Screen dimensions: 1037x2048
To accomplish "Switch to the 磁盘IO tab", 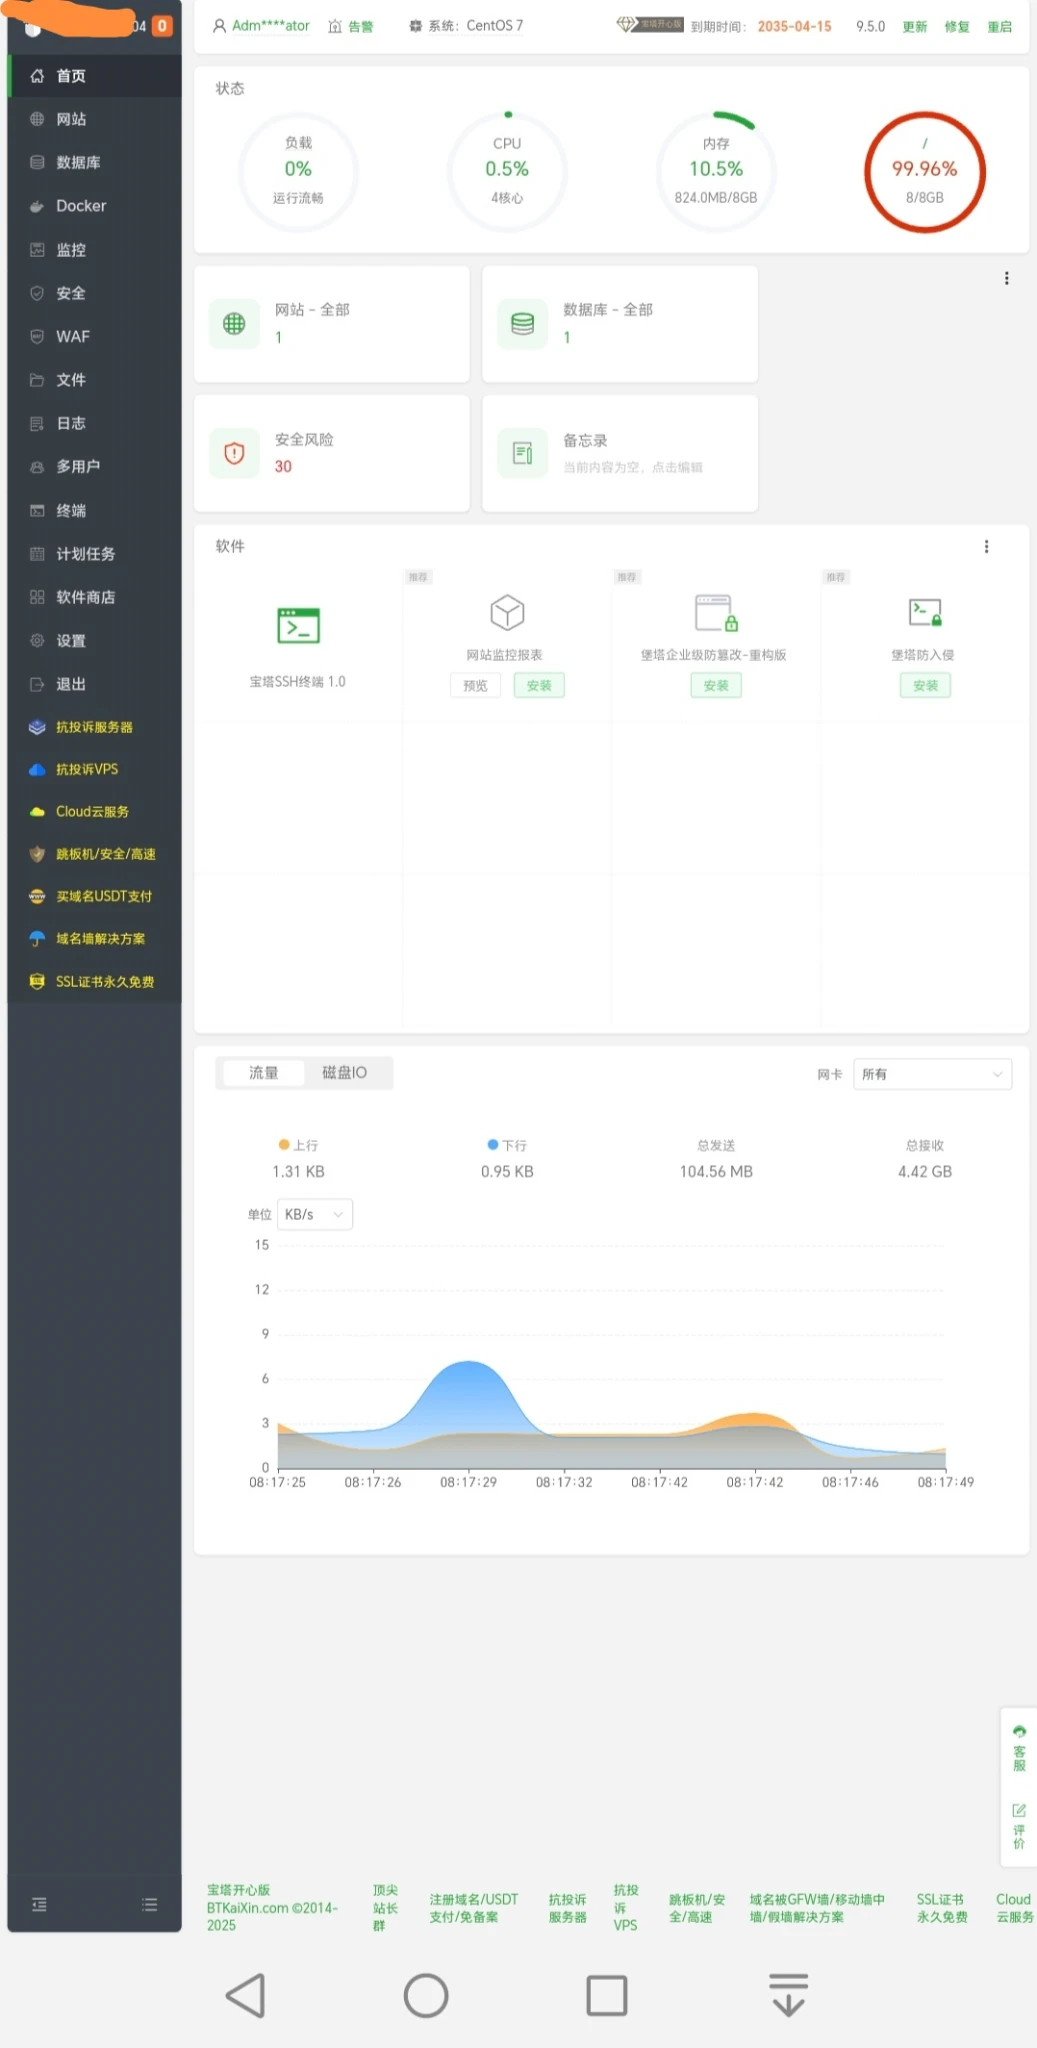I will tap(344, 1072).
